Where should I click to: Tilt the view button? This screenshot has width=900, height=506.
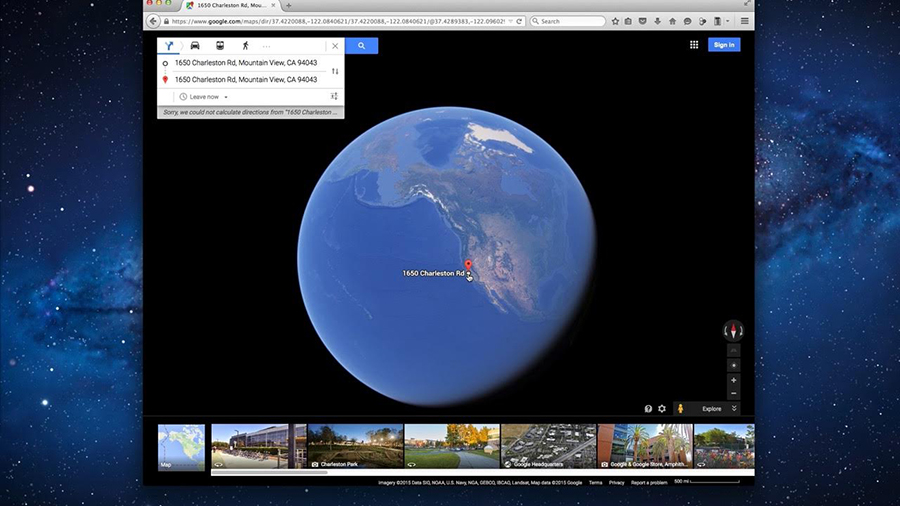click(x=733, y=351)
